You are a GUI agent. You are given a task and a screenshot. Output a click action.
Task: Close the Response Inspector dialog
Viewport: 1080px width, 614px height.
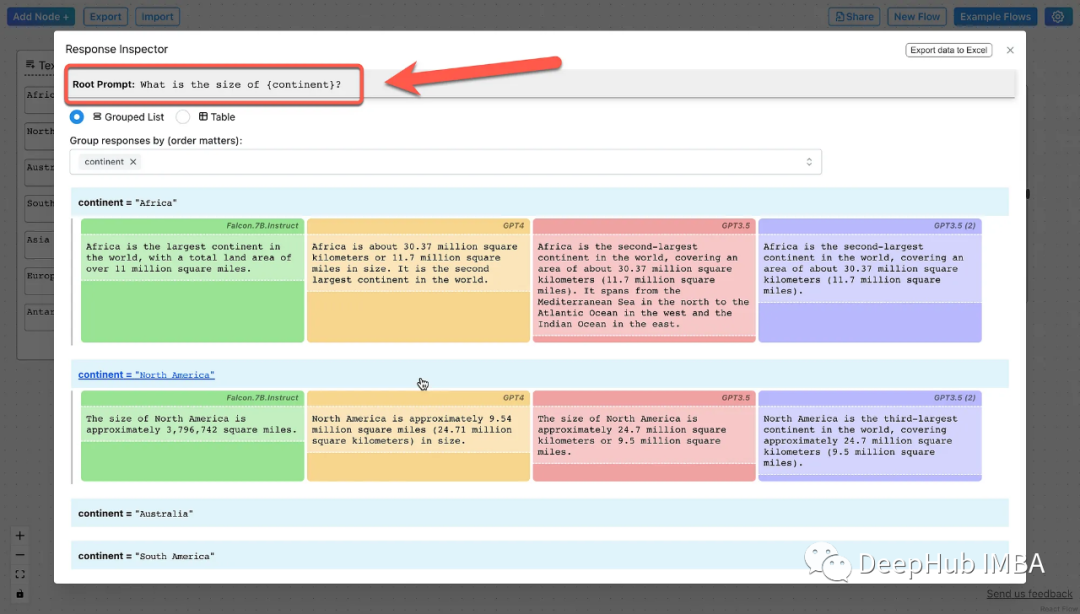click(x=1010, y=50)
